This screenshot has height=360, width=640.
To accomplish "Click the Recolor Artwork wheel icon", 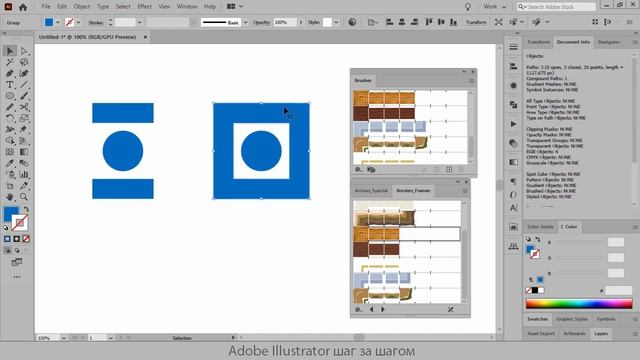I will [352, 22].
